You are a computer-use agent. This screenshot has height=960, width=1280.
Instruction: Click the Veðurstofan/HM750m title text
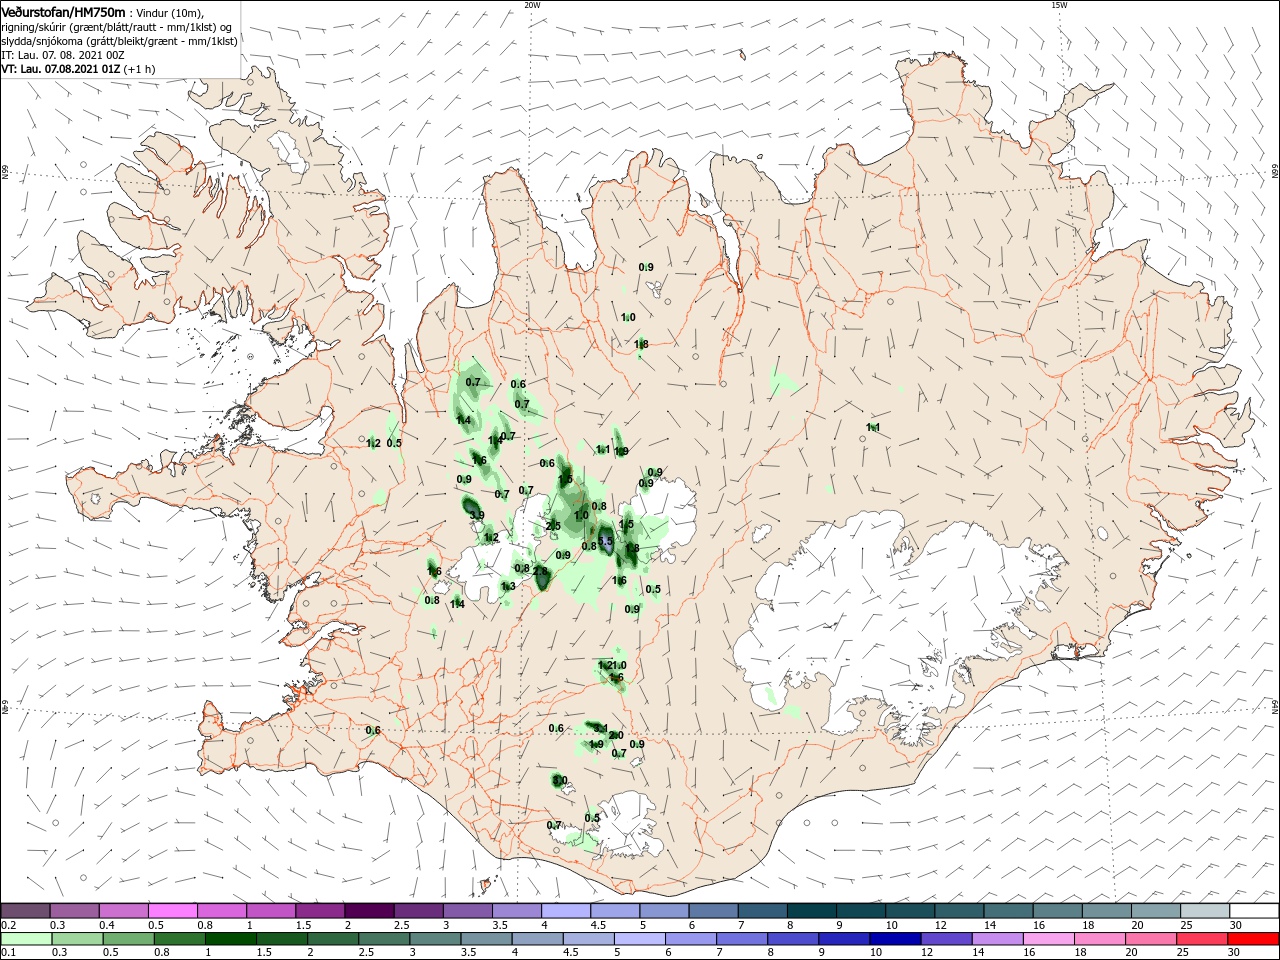coord(63,11)
